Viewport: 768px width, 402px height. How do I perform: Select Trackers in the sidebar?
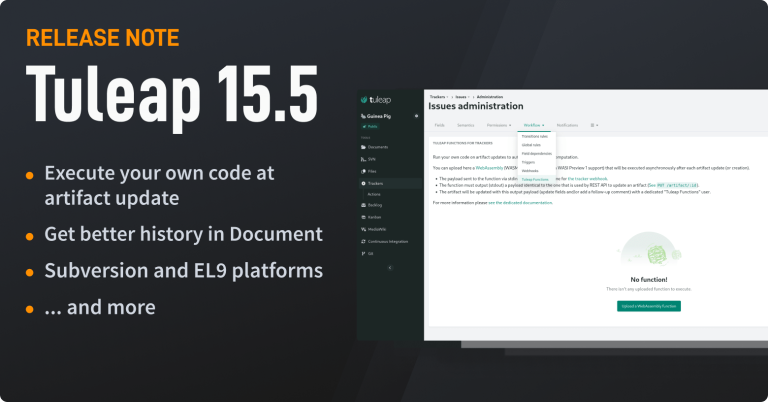[x=376, y=184]
